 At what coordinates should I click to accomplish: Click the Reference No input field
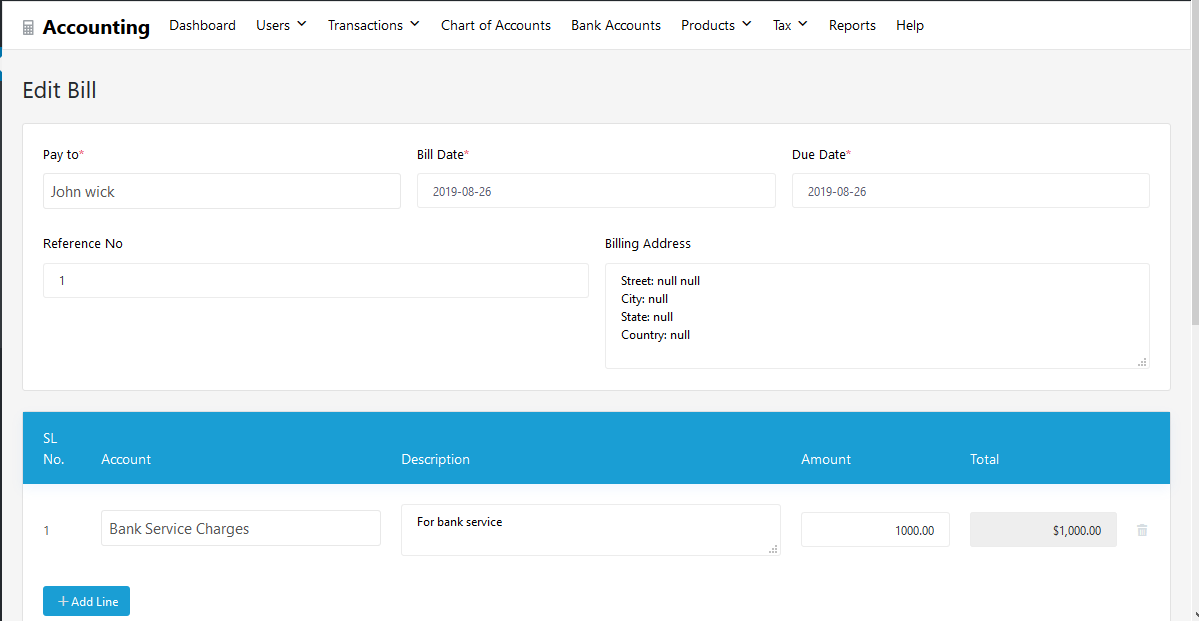[x=315, y=281]
